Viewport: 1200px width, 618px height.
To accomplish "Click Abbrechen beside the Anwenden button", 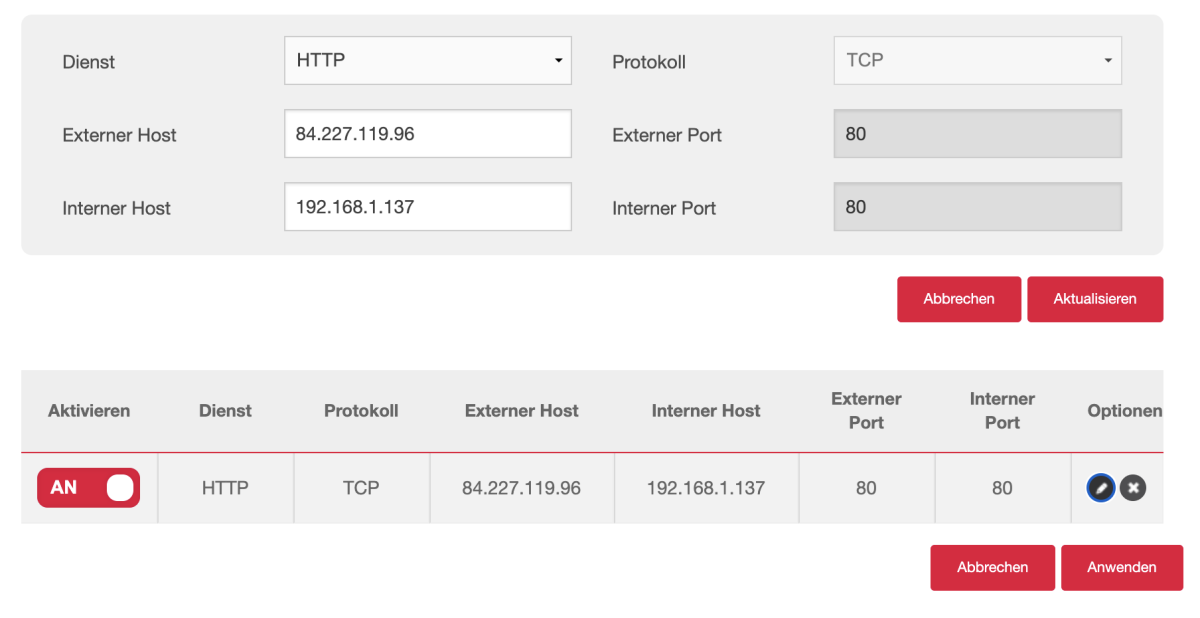I will click(993, 567).
